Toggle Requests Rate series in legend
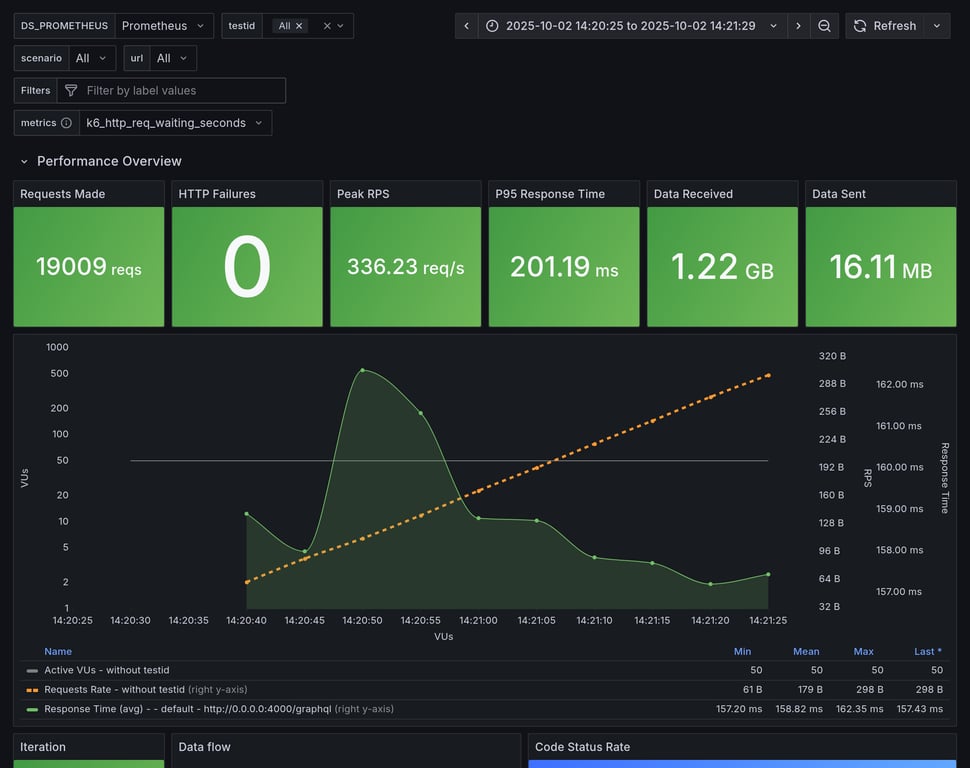Viewport: 970px width, 768px height. coord(114,689)
